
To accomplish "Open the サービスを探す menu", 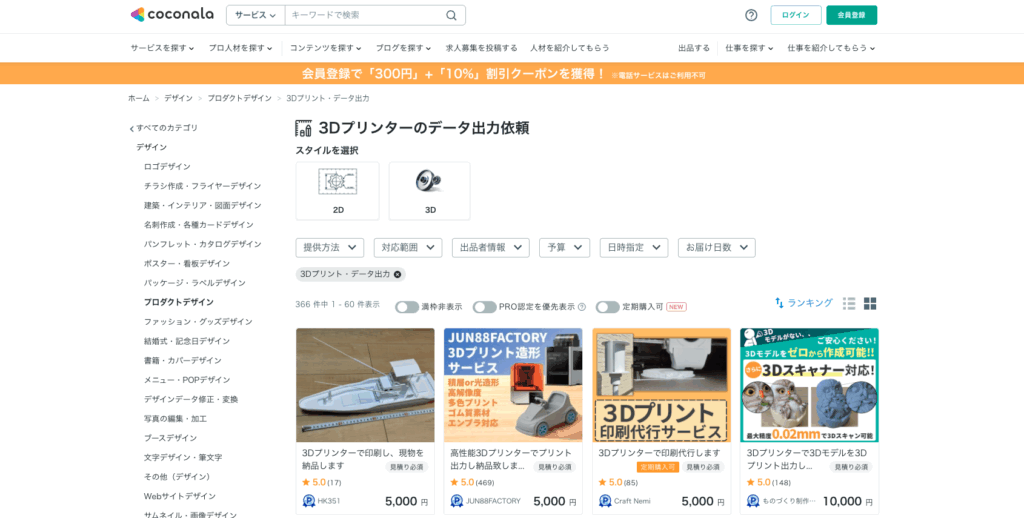I will pyautogui.click(x=165, y=48).
